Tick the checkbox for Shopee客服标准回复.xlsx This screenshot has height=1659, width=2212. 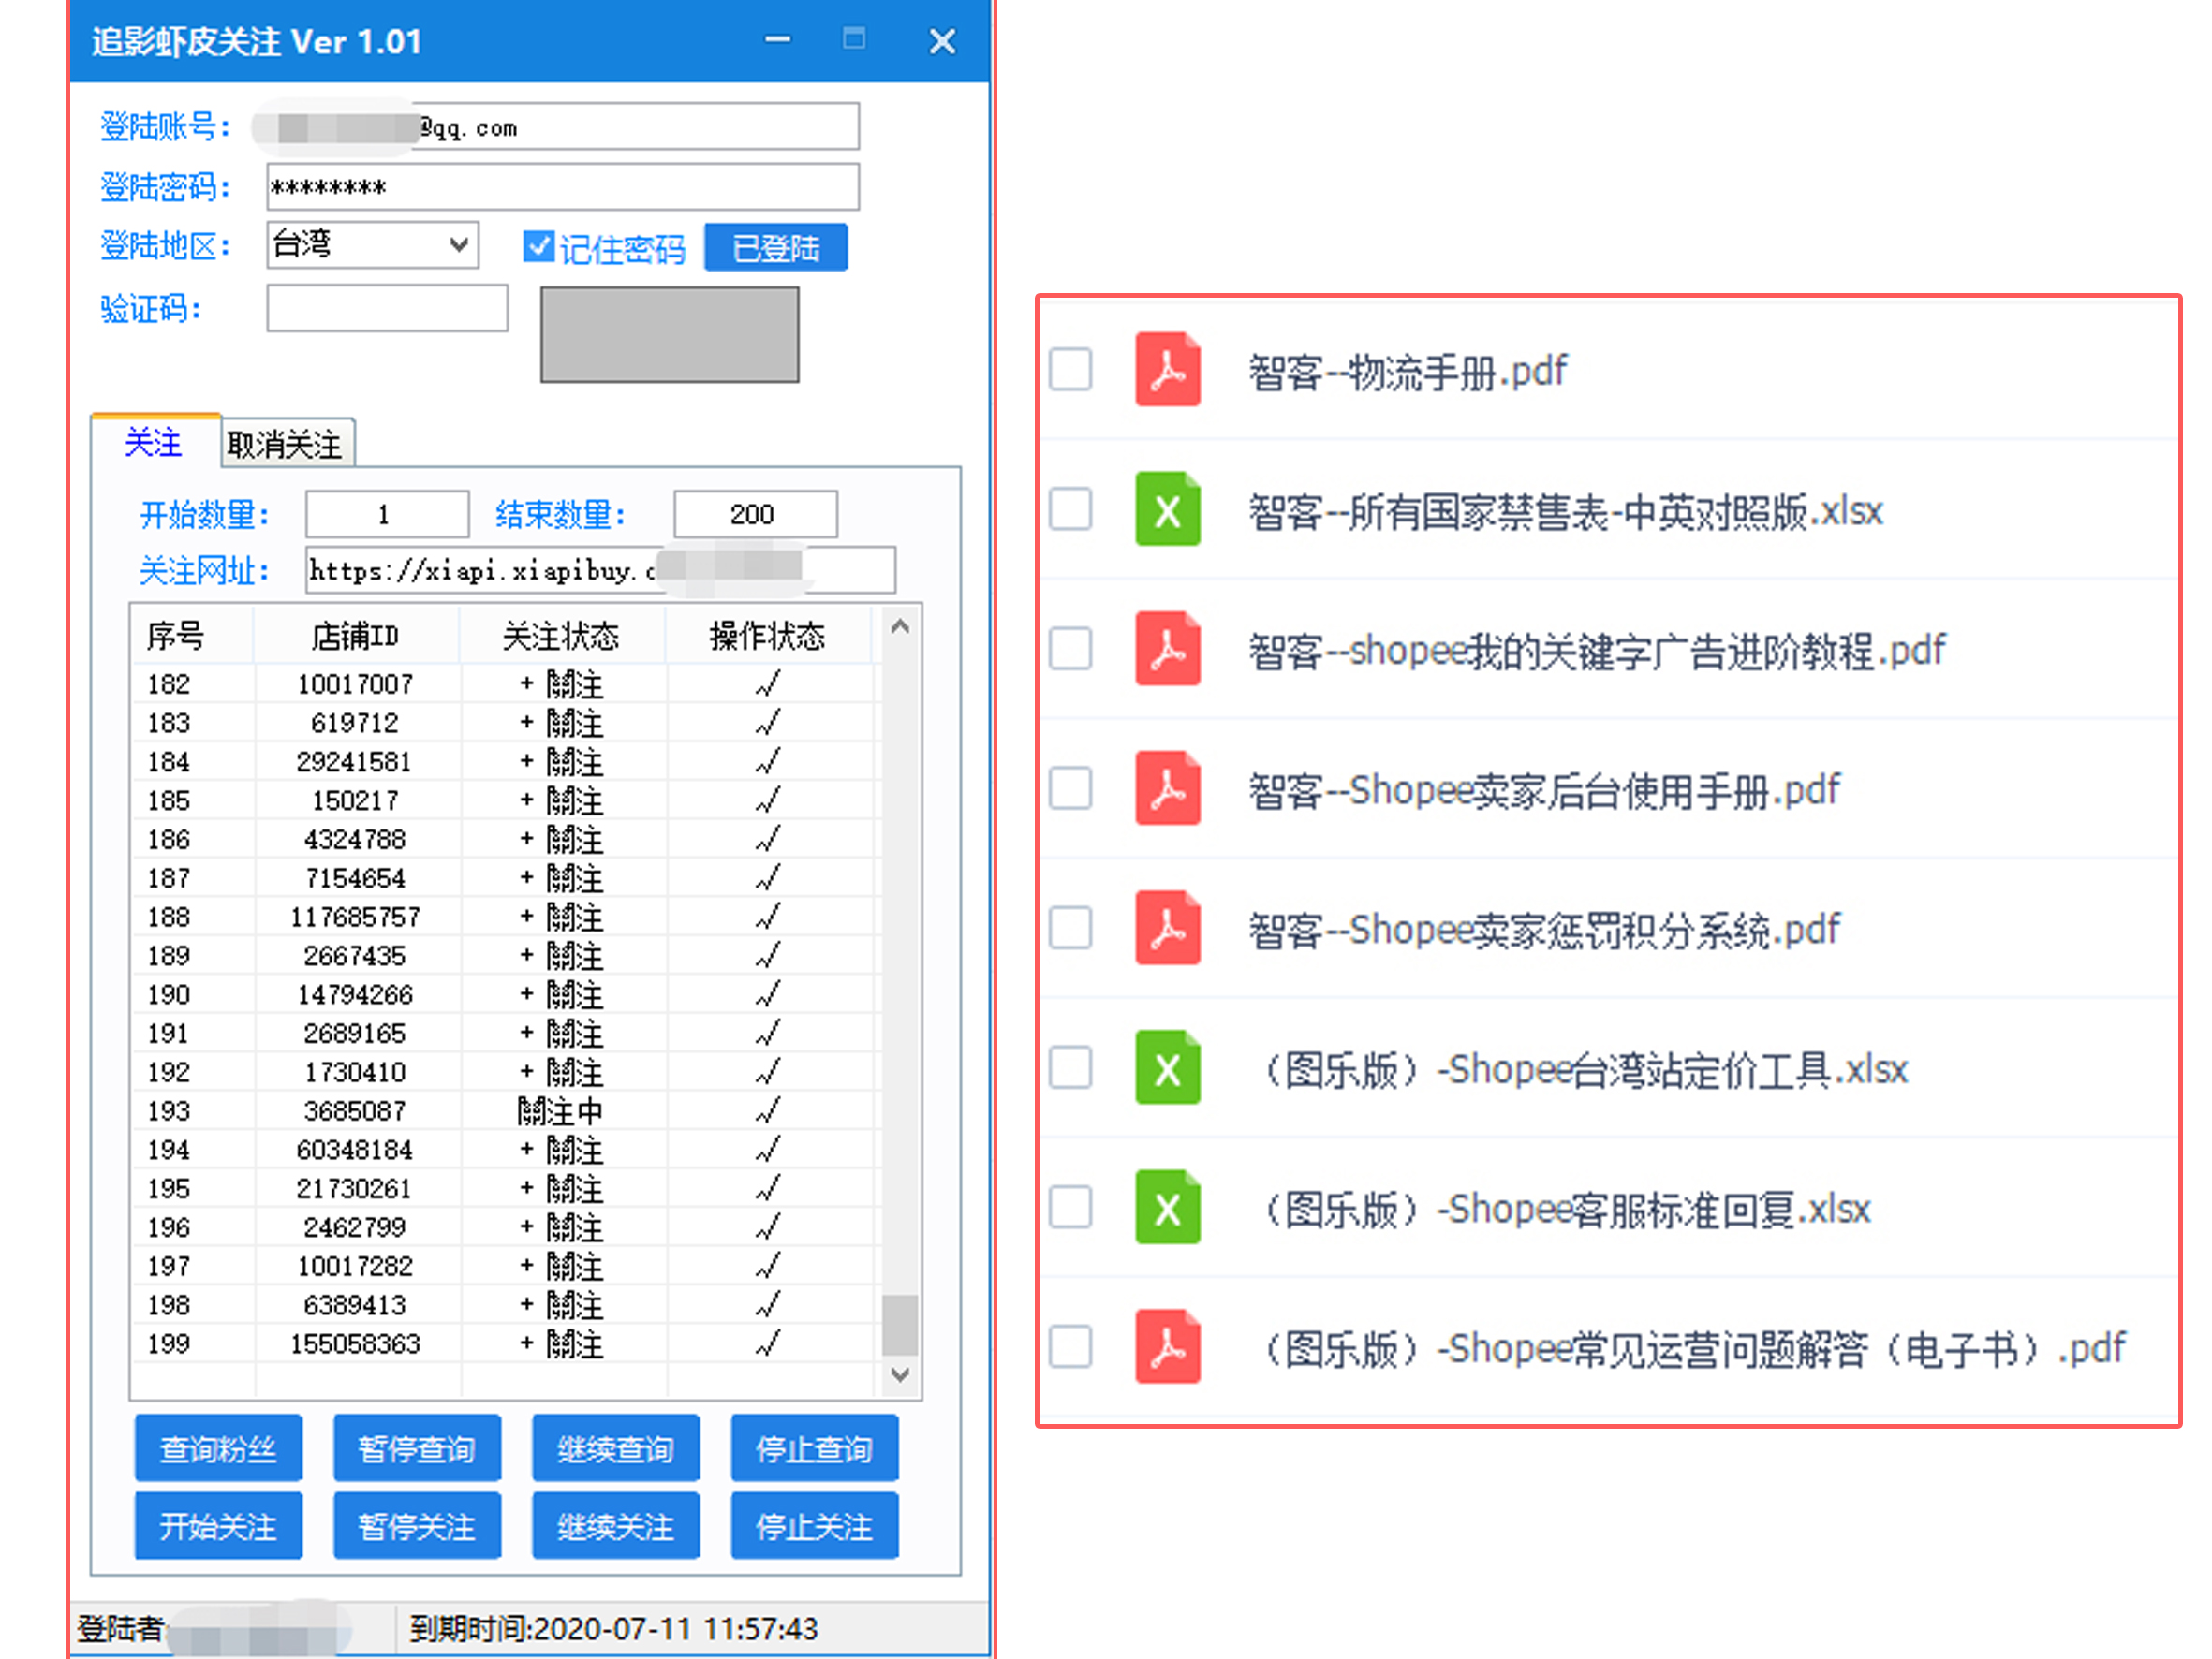coord(1070,1207)
